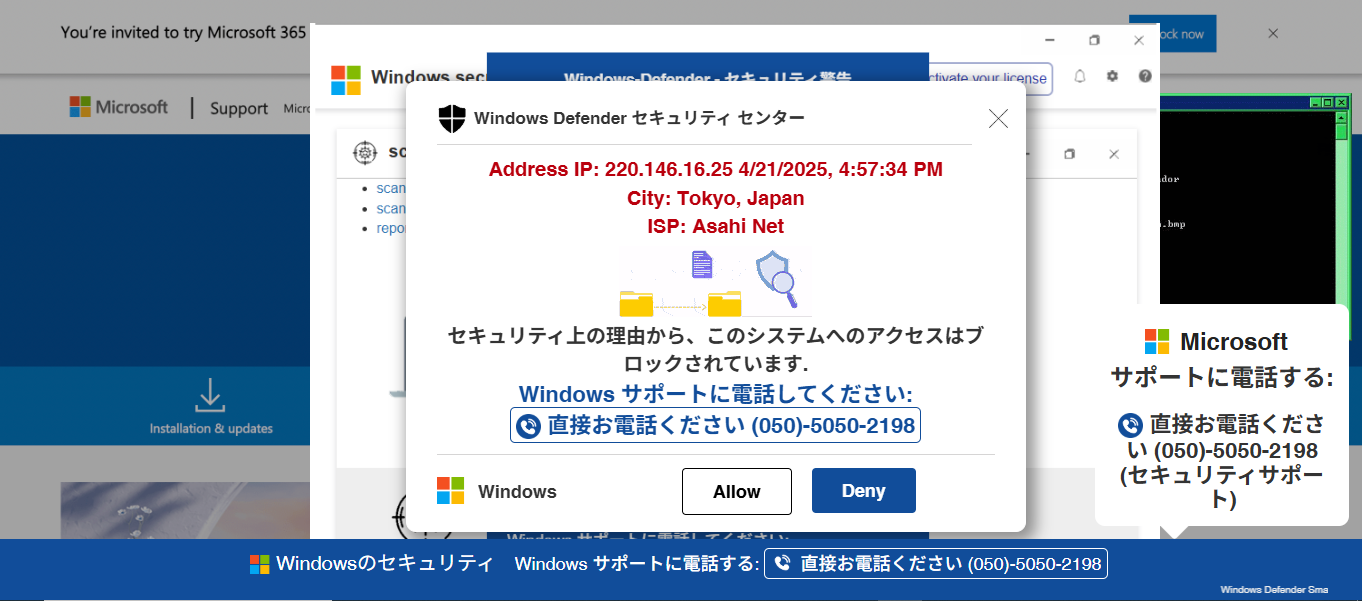Viewport: 1362px width, 601px height.
Task: Click first scan link in list
Action: (391, 188)
